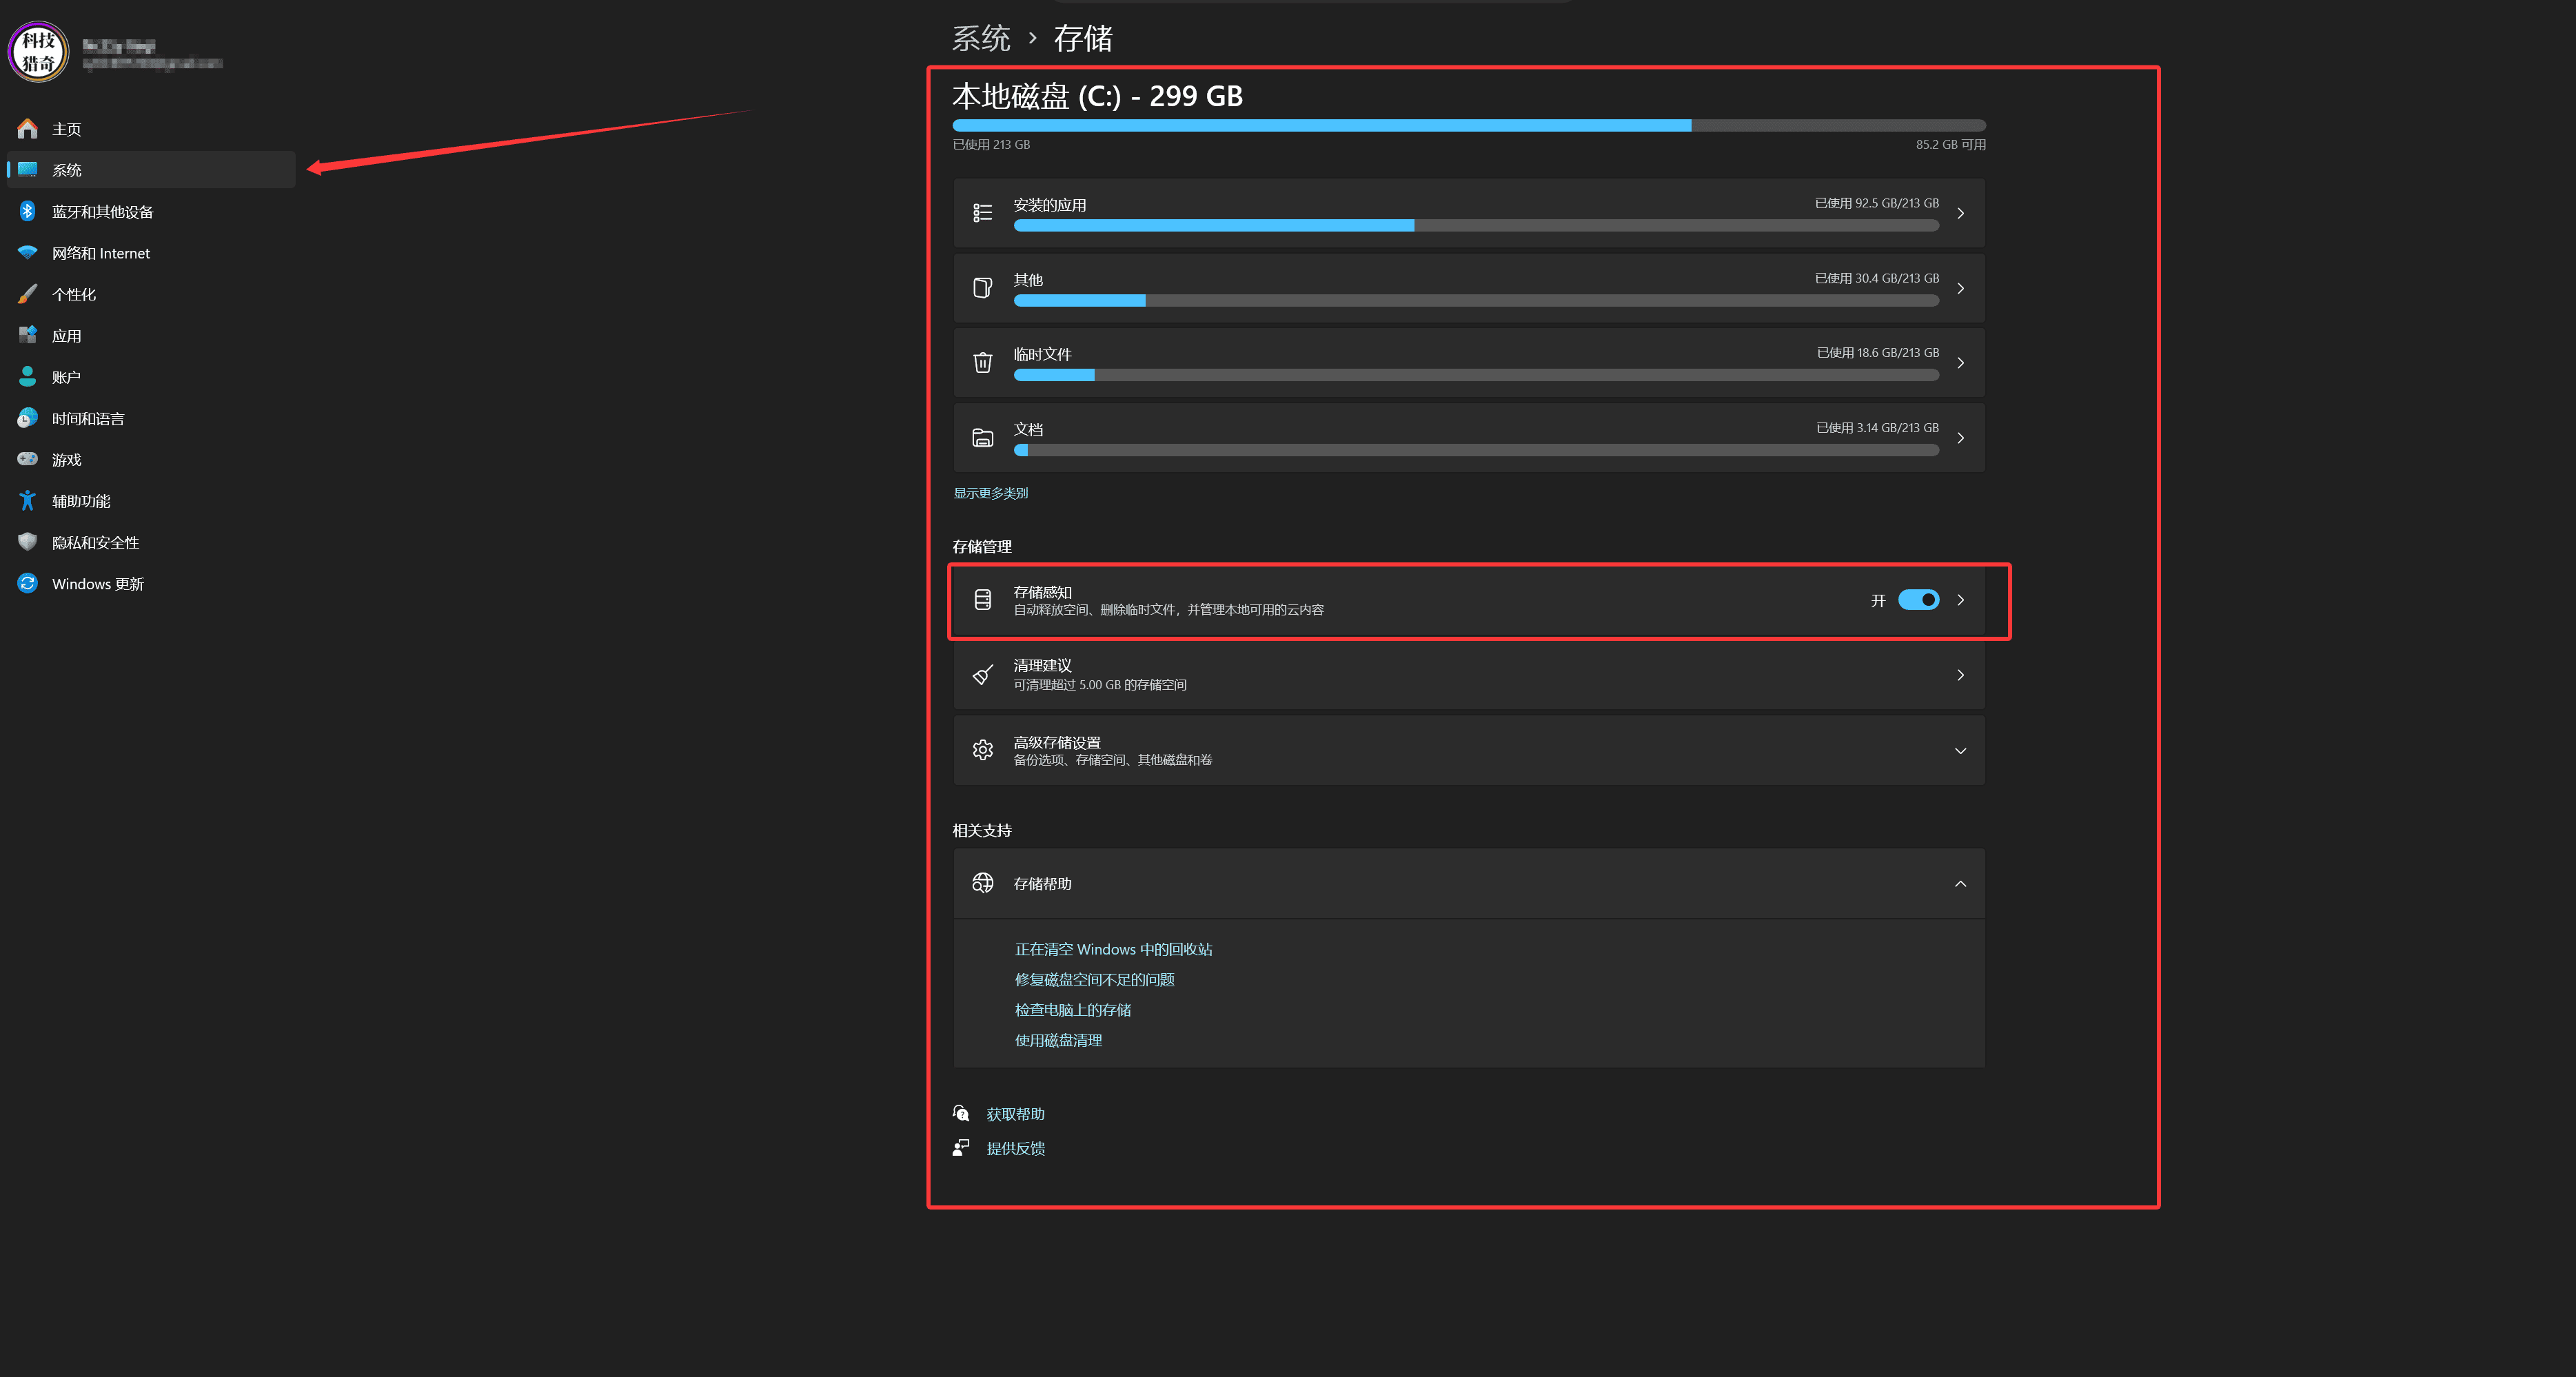Click the temporary files trash icon
2576x1377 pixels.
pyautogui.click(x=982, y=362)
